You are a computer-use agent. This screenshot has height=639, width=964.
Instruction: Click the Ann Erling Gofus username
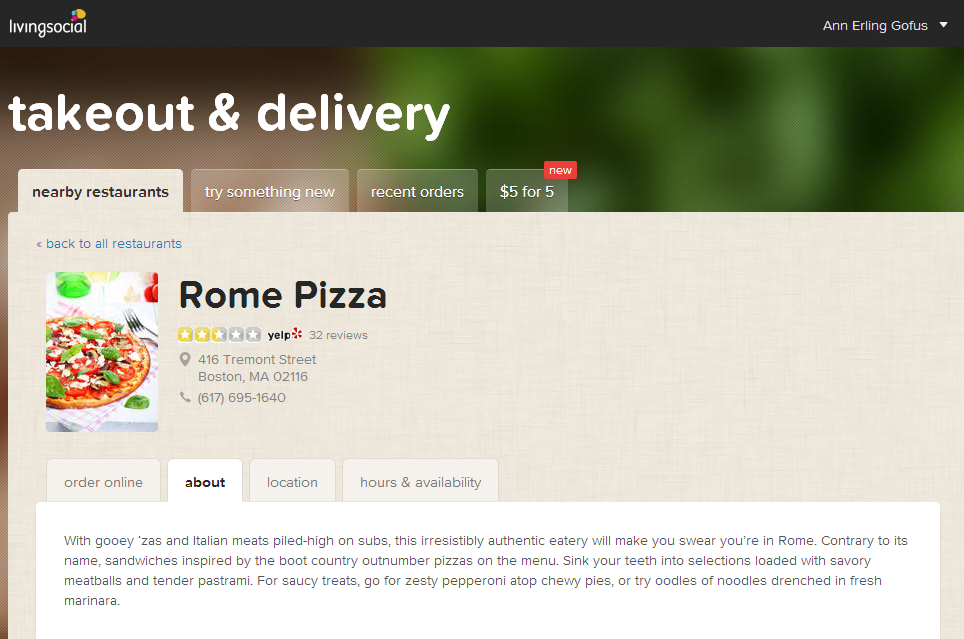click(875, 26)
